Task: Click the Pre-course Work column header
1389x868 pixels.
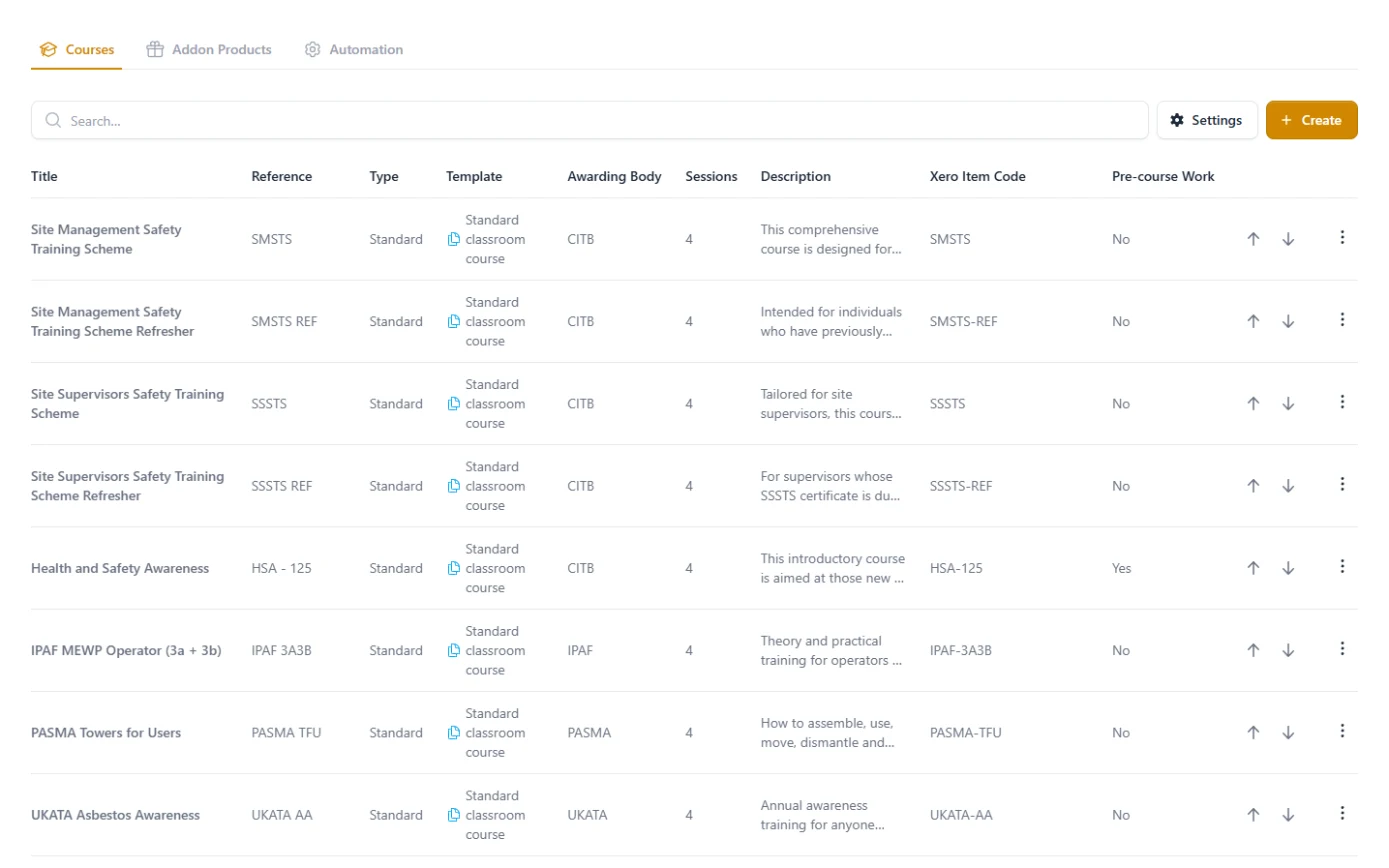Action: (1163, 176)
